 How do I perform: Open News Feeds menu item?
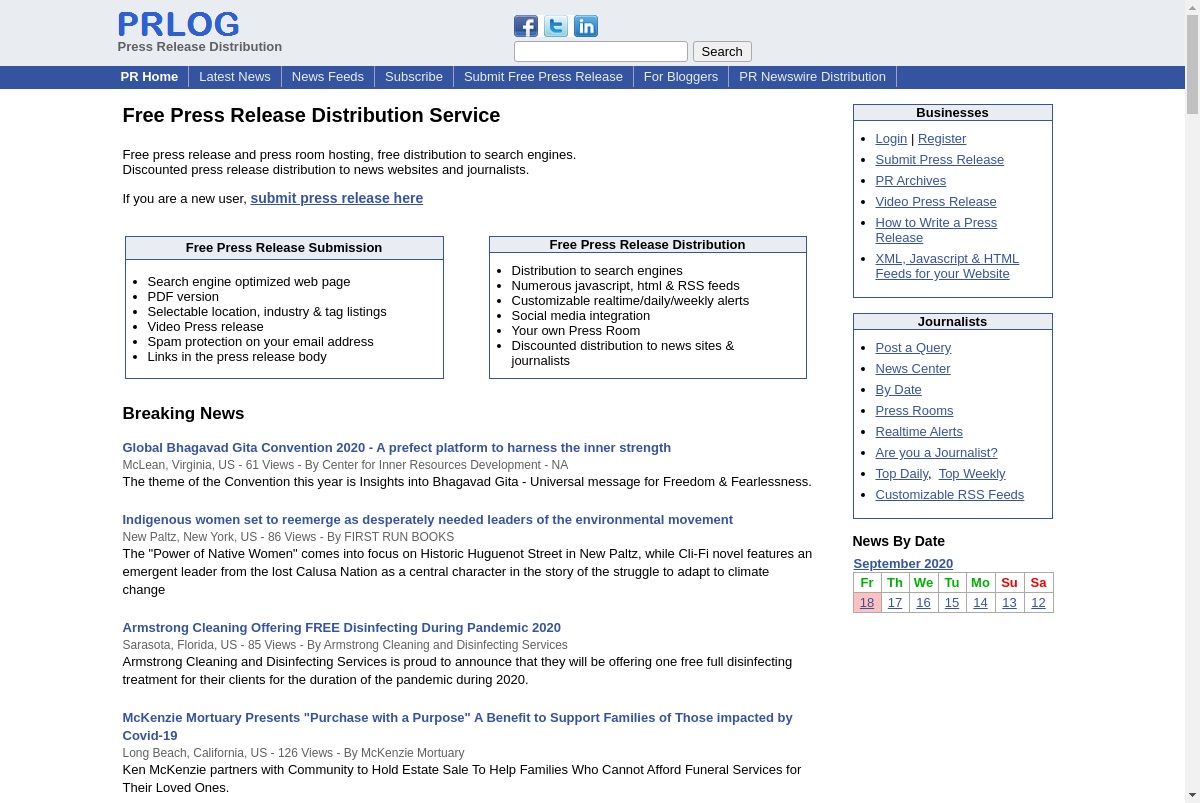coord(328,77)
